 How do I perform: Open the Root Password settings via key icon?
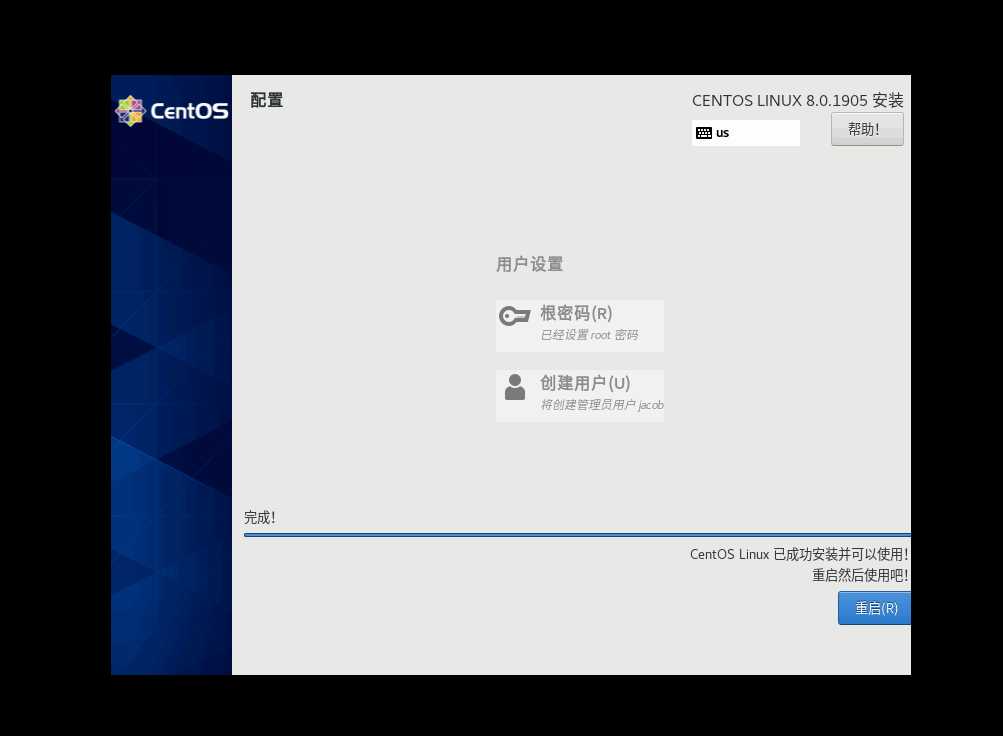[x=514, y=315]
